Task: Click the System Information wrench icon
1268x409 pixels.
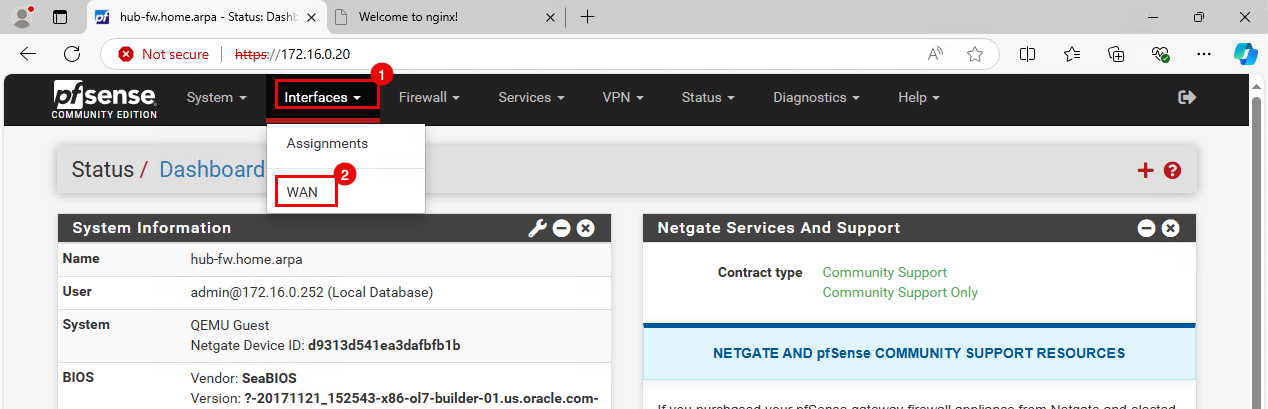Action: (x=537, y=229)
